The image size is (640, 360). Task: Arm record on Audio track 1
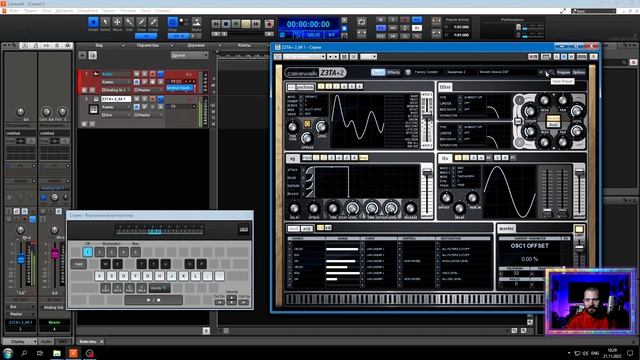click(153, 74)
